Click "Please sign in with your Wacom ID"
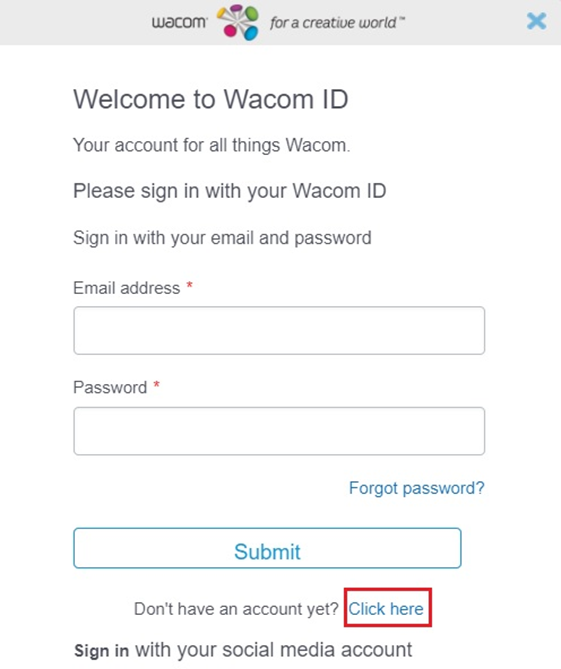 [x=230, y=191]
